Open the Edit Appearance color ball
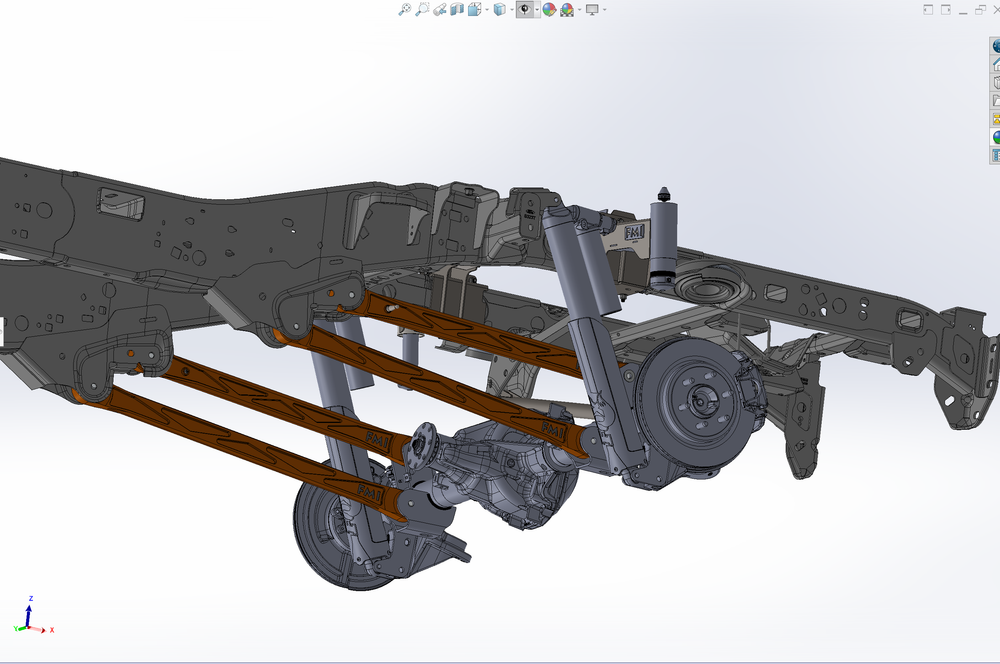The height and width of the screenshot is (664, 1000). (x=547, y=10)
